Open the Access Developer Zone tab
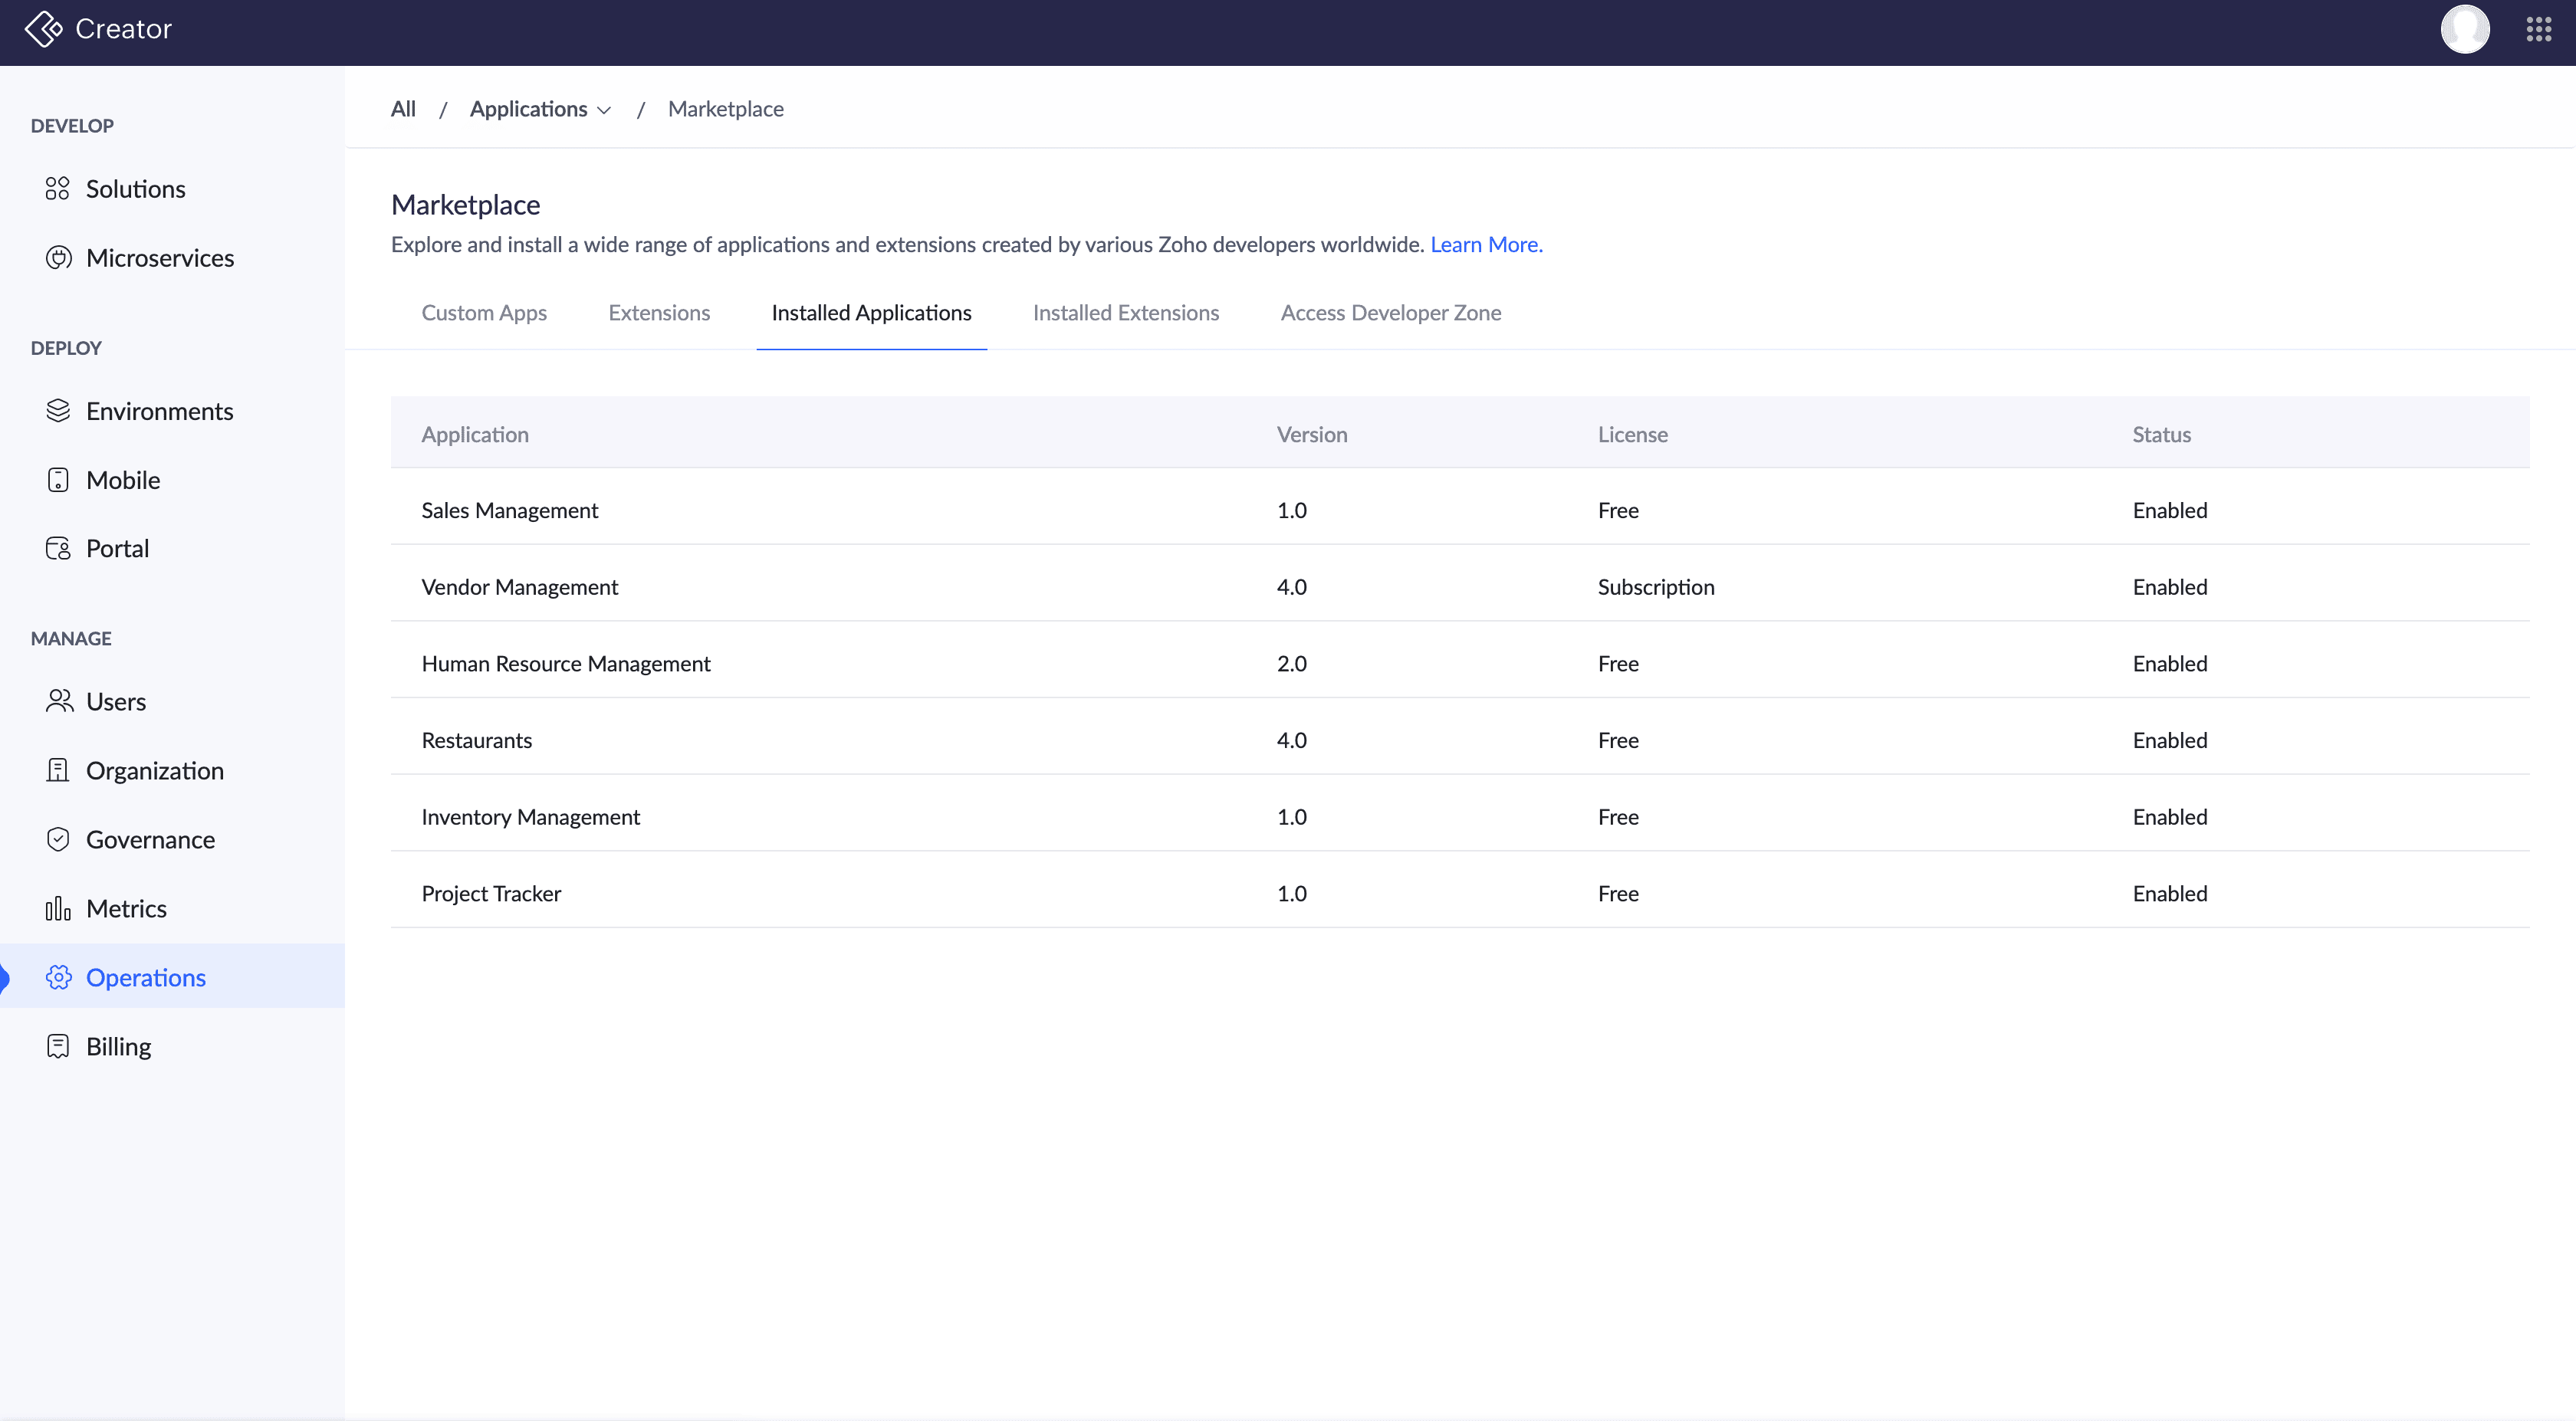This screenshot has height=1421, width=2576. (1390, 313)
